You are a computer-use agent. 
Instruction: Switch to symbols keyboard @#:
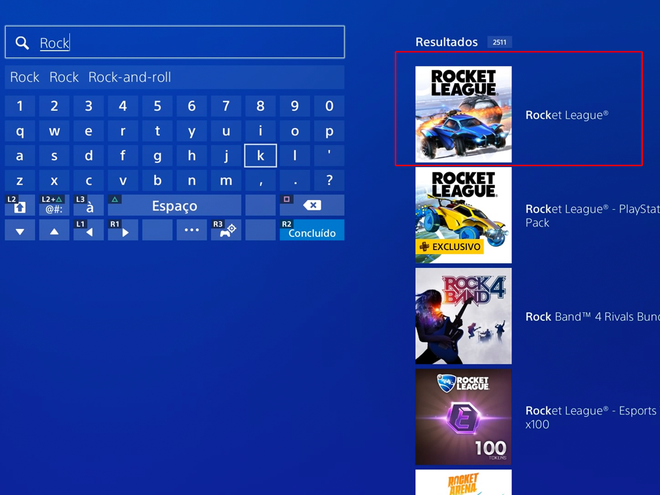(x=54, y=205)
